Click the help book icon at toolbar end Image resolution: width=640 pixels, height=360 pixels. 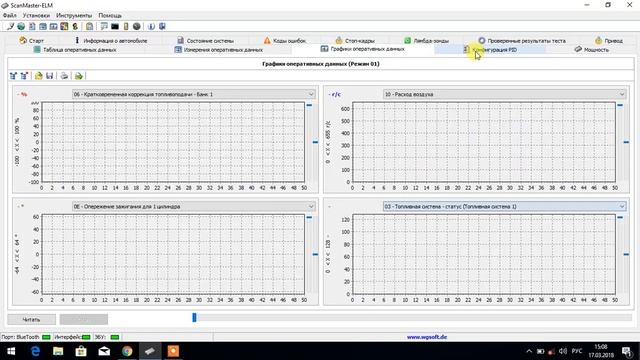(162, 27)
